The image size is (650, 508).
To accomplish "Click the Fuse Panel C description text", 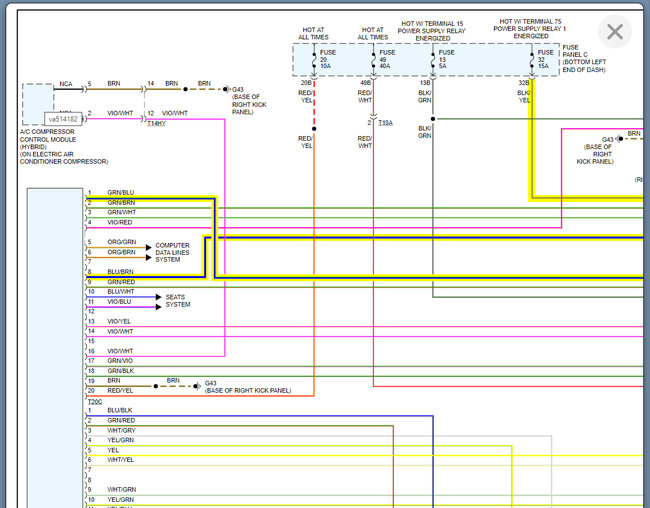I will [584, 60].
